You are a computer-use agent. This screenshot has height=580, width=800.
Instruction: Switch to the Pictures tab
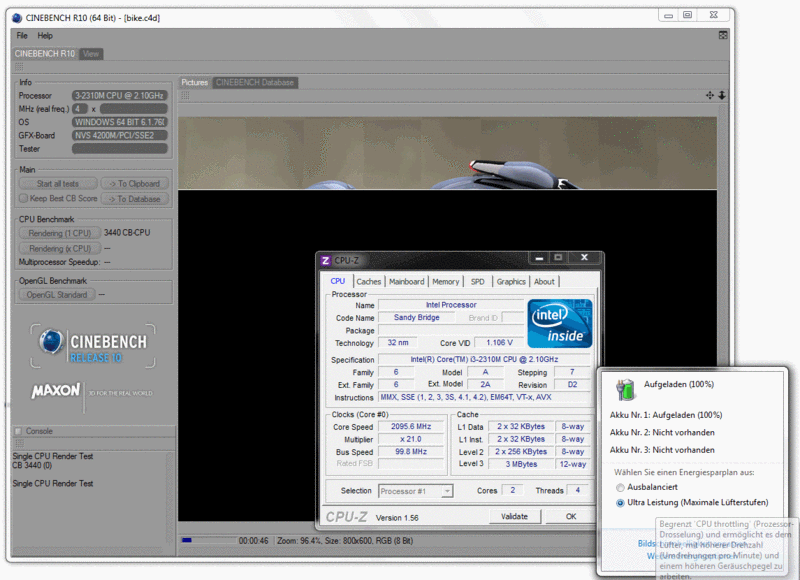(194, 83)
